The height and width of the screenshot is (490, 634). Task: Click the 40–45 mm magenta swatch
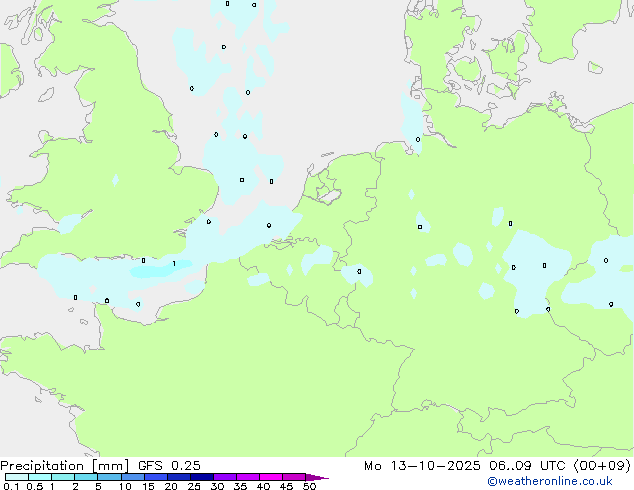pos(271,477)
